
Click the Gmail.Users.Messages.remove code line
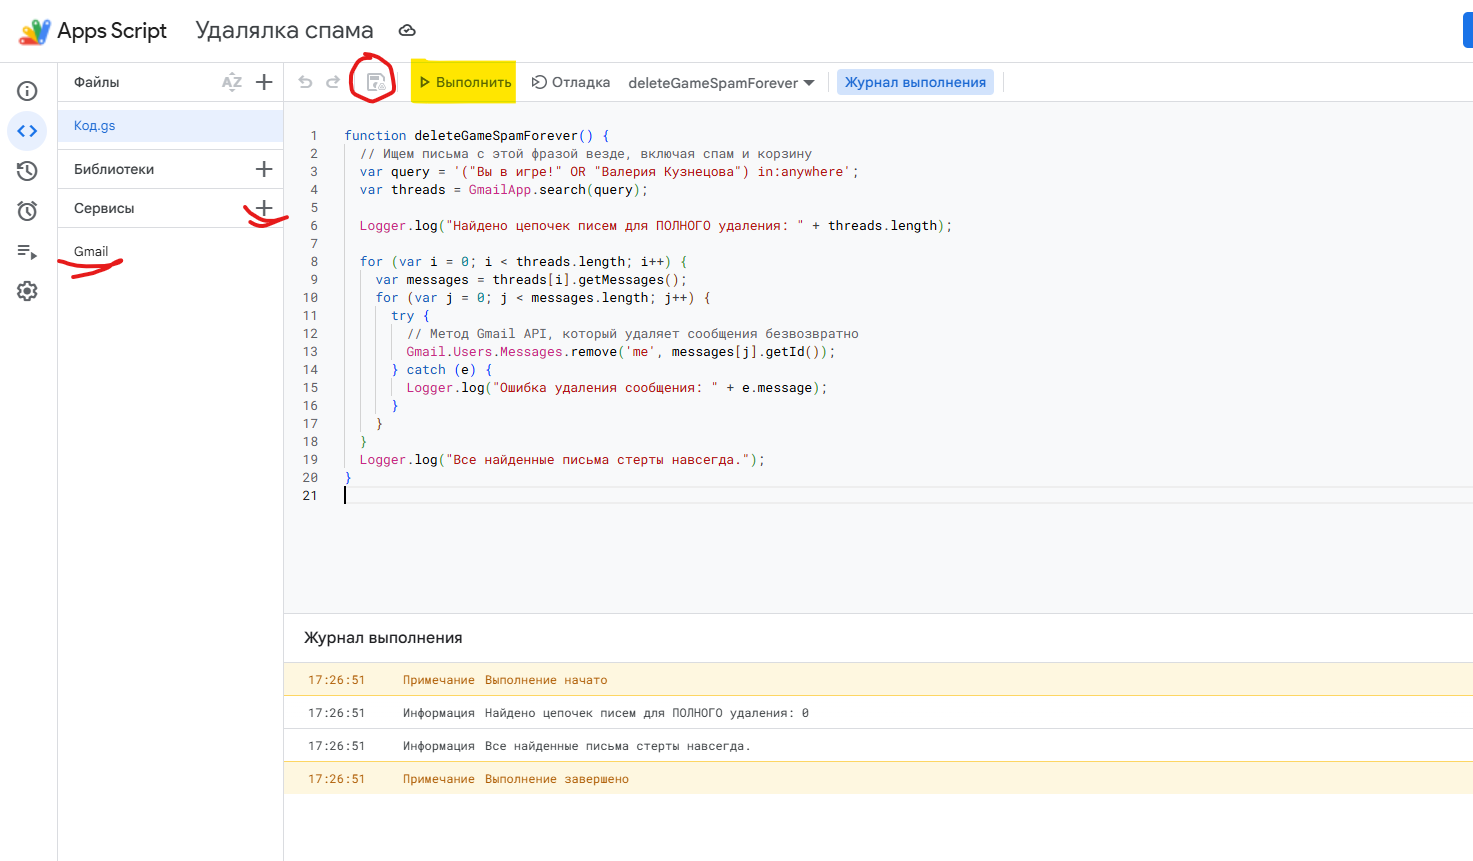(621, 352)
